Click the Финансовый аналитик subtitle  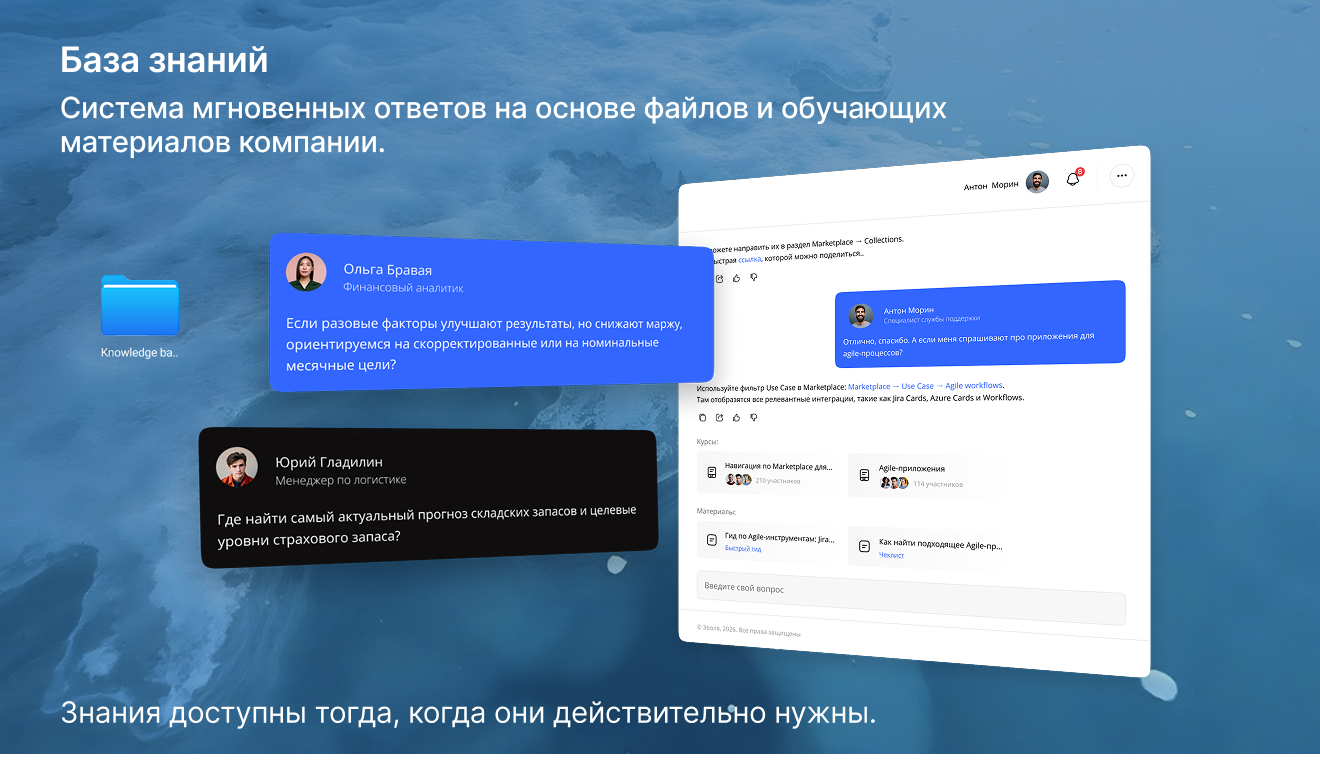tap(403, 287)
